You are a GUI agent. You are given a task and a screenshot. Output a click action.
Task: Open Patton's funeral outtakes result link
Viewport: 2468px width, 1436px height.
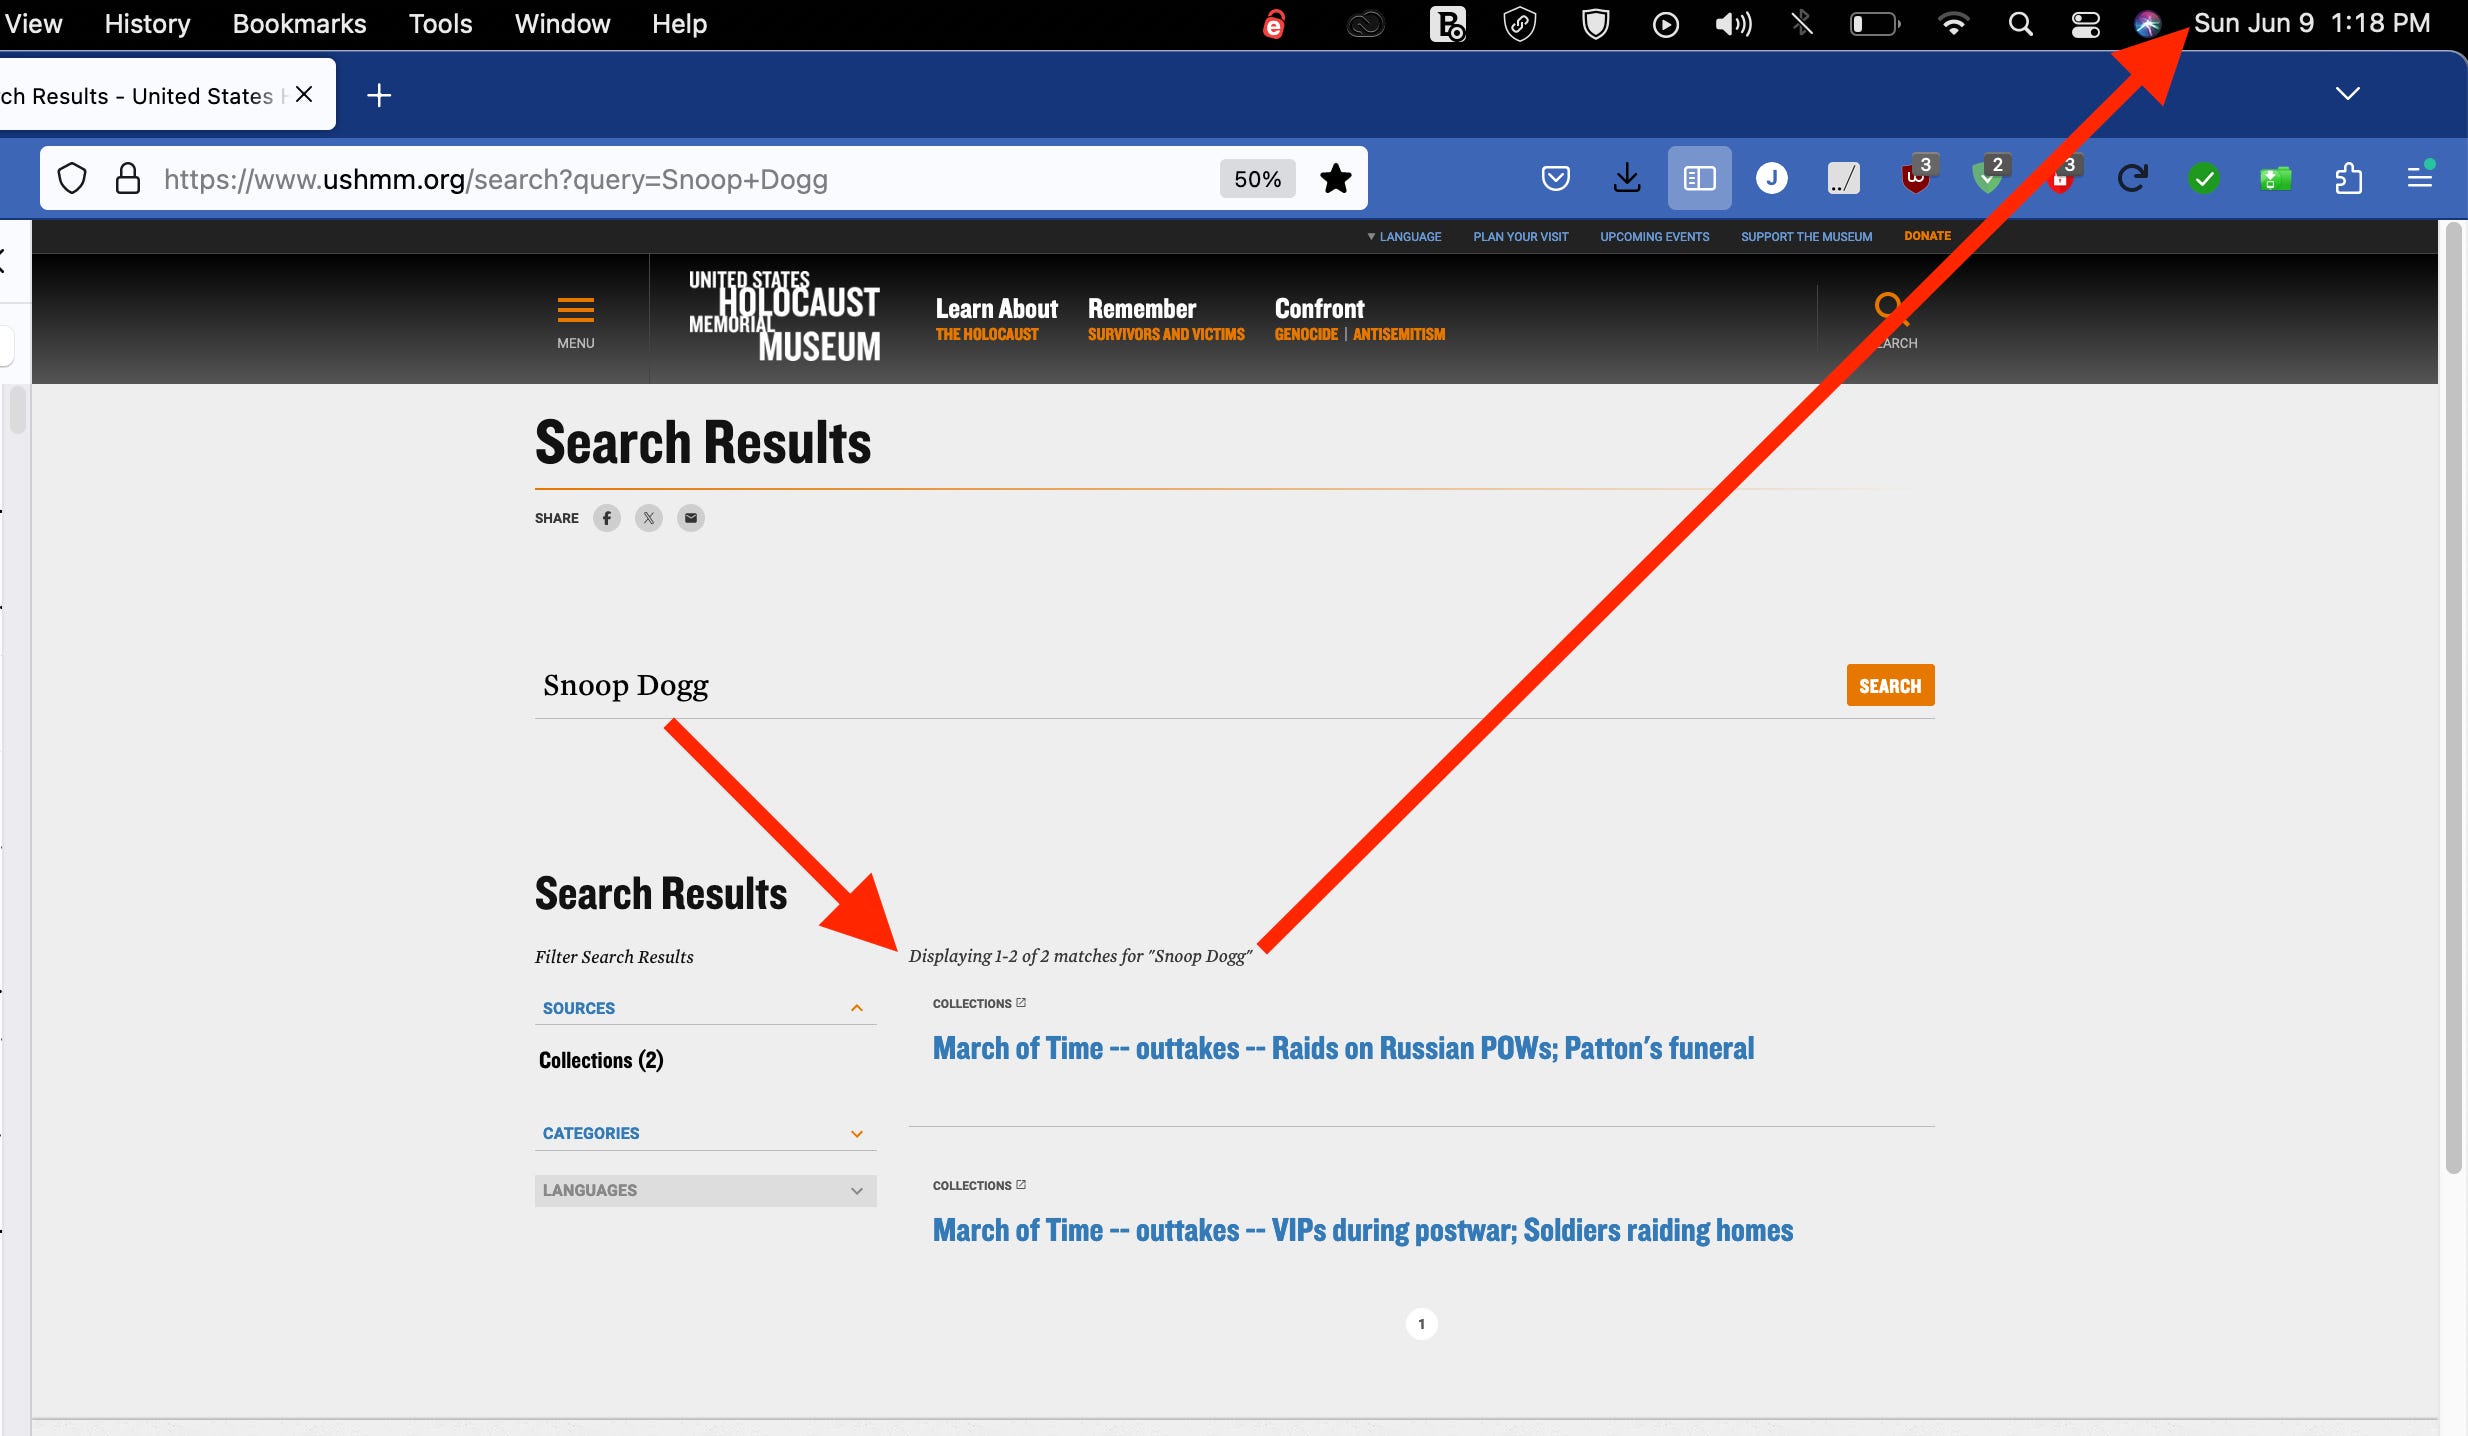pyautogui.click(x=1343, y=1048)
